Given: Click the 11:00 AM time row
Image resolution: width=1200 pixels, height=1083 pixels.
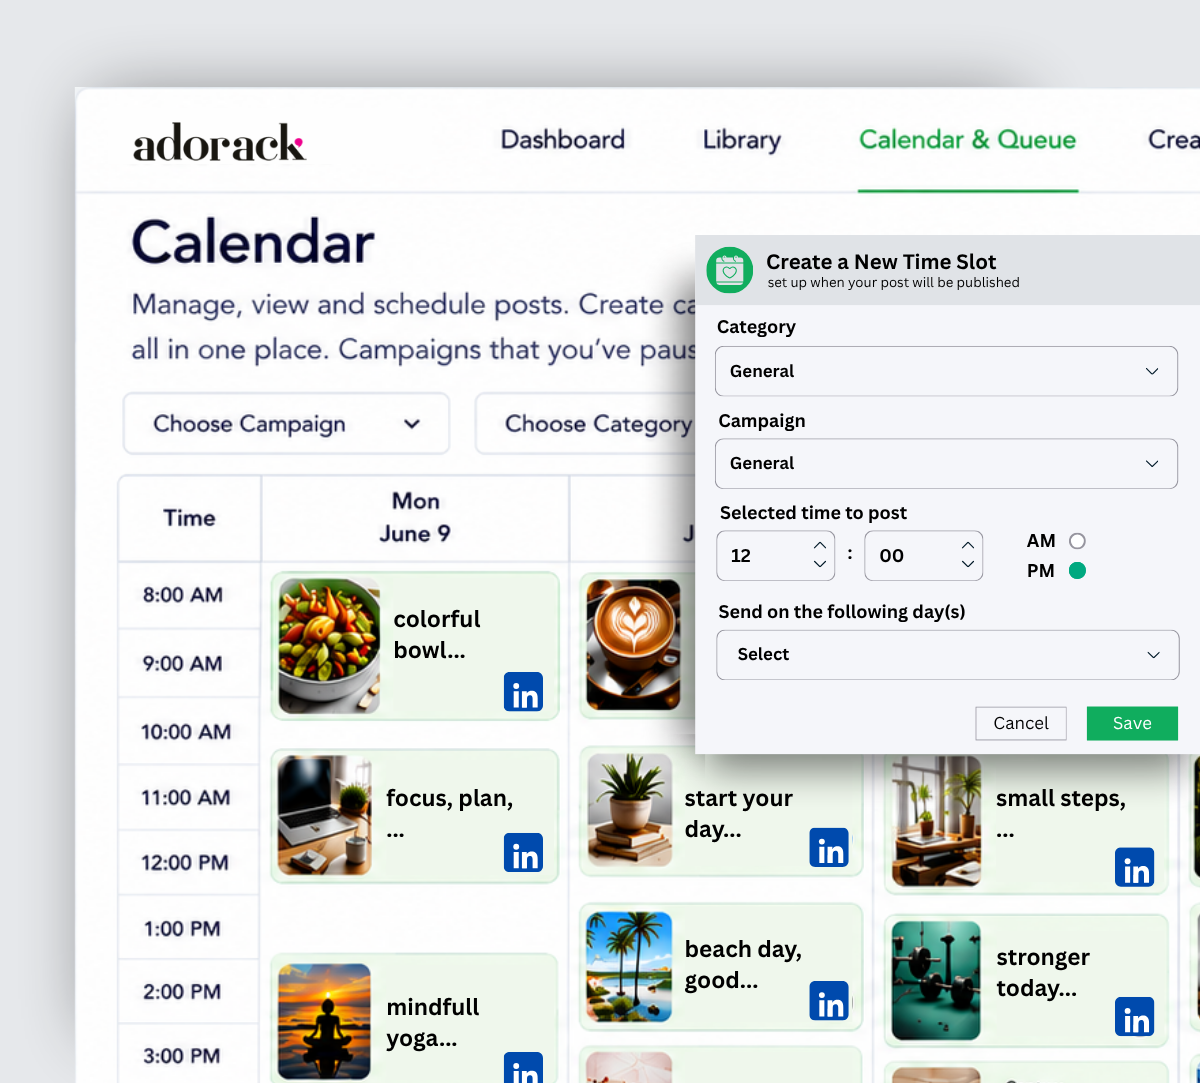Looking at the screenshot, I should pyautogui.click(x=189, y=797).
